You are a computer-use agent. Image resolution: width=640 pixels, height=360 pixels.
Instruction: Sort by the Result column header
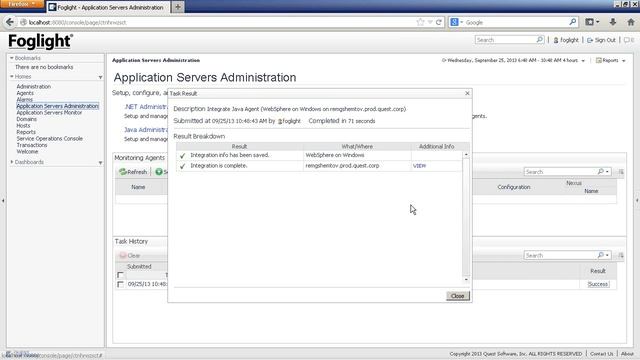pyautogui.click(x=239, y=147)
